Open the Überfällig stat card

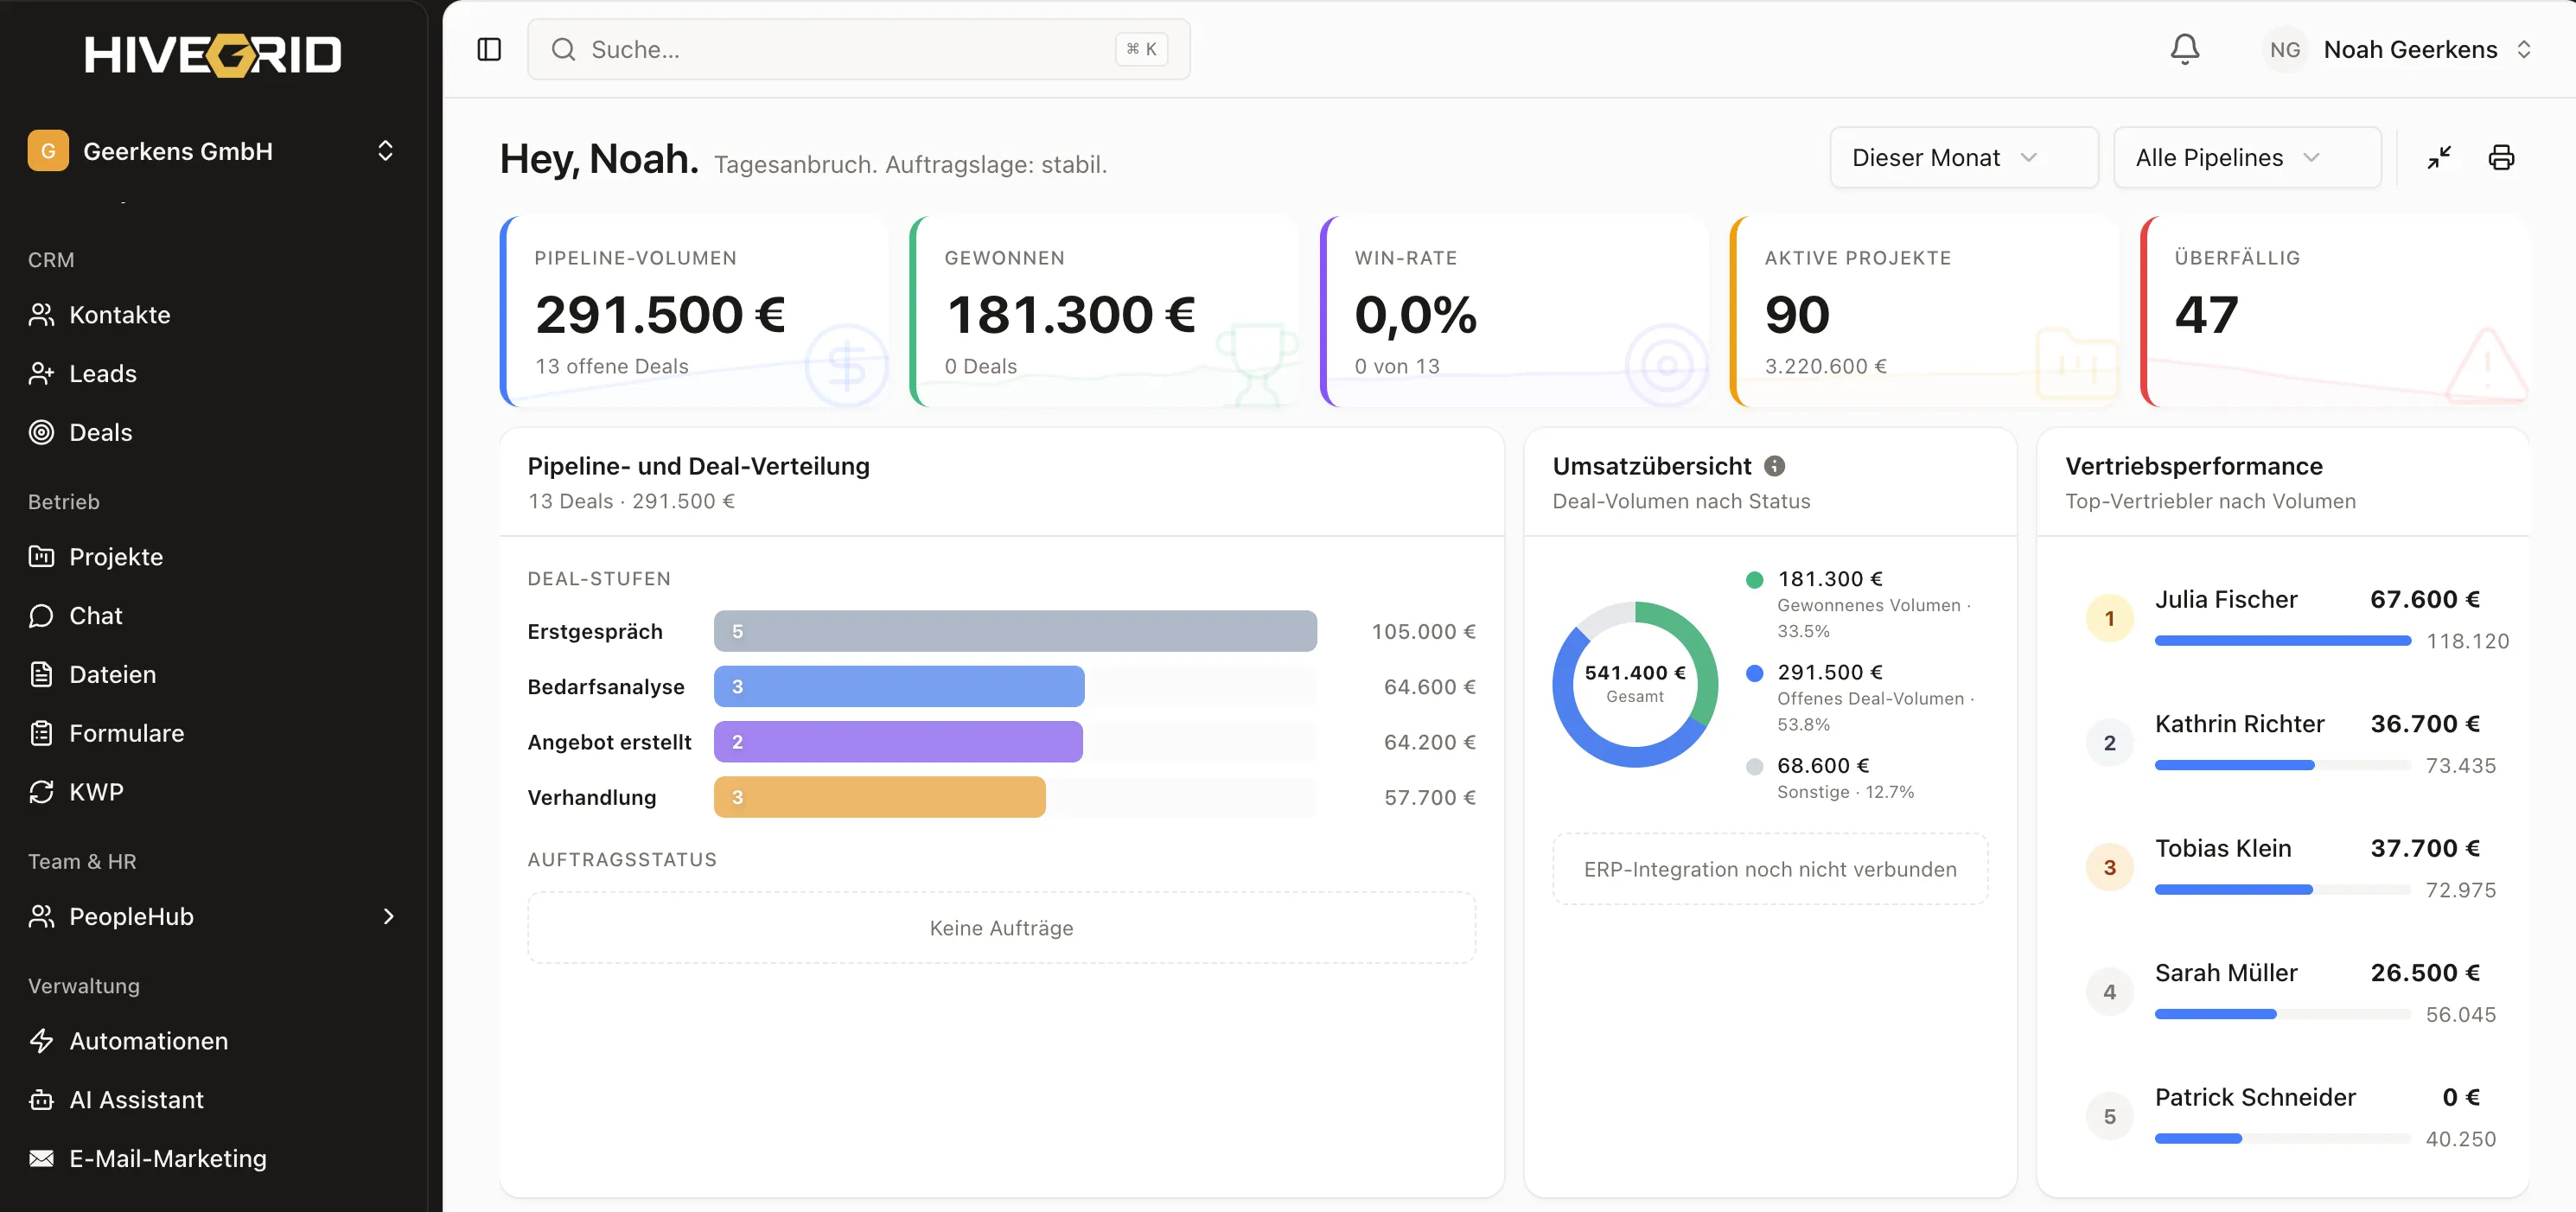click(2334, 311)
